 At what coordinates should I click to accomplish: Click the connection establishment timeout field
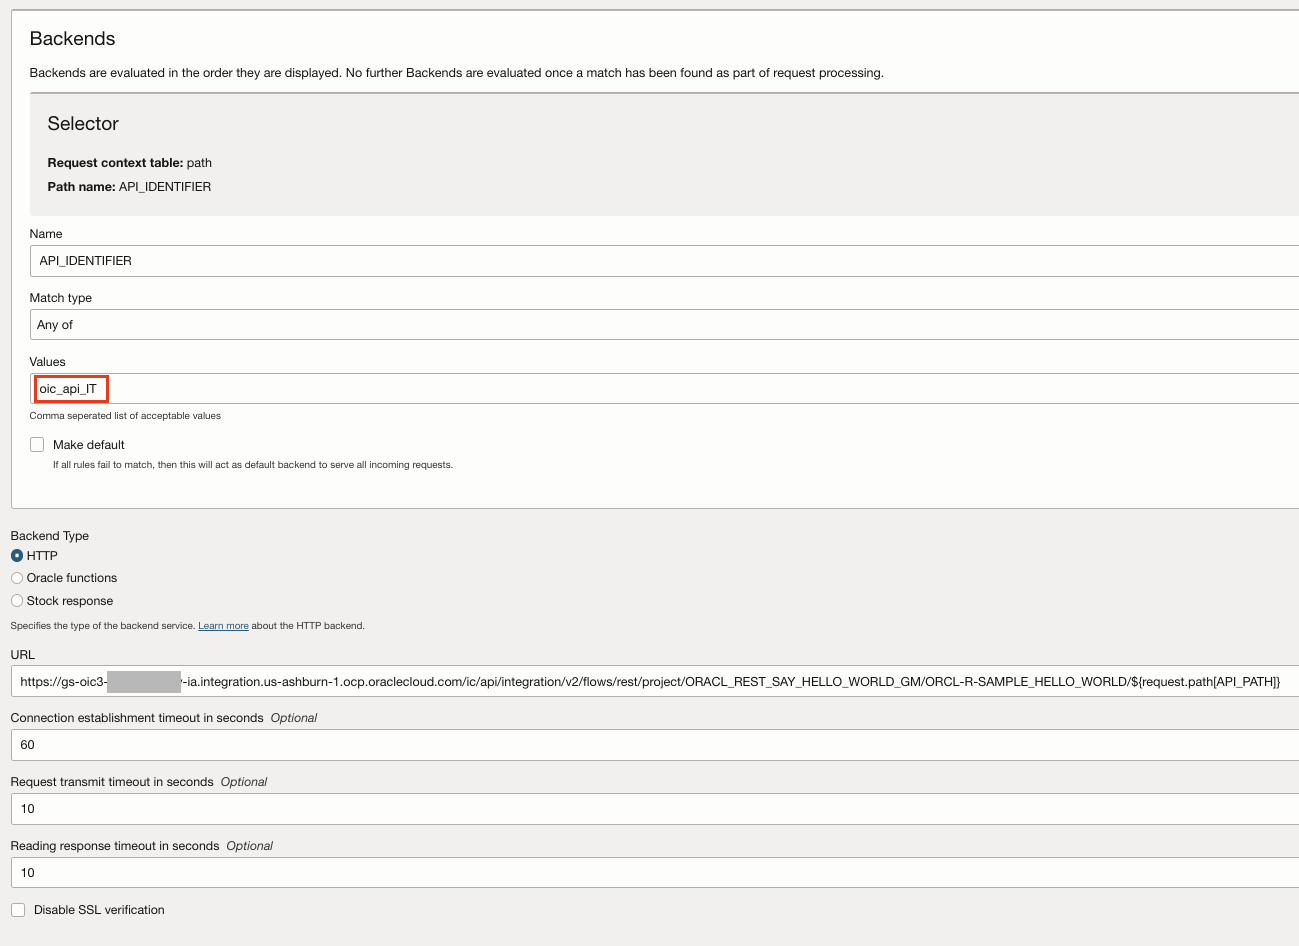[x=650, y=745]
